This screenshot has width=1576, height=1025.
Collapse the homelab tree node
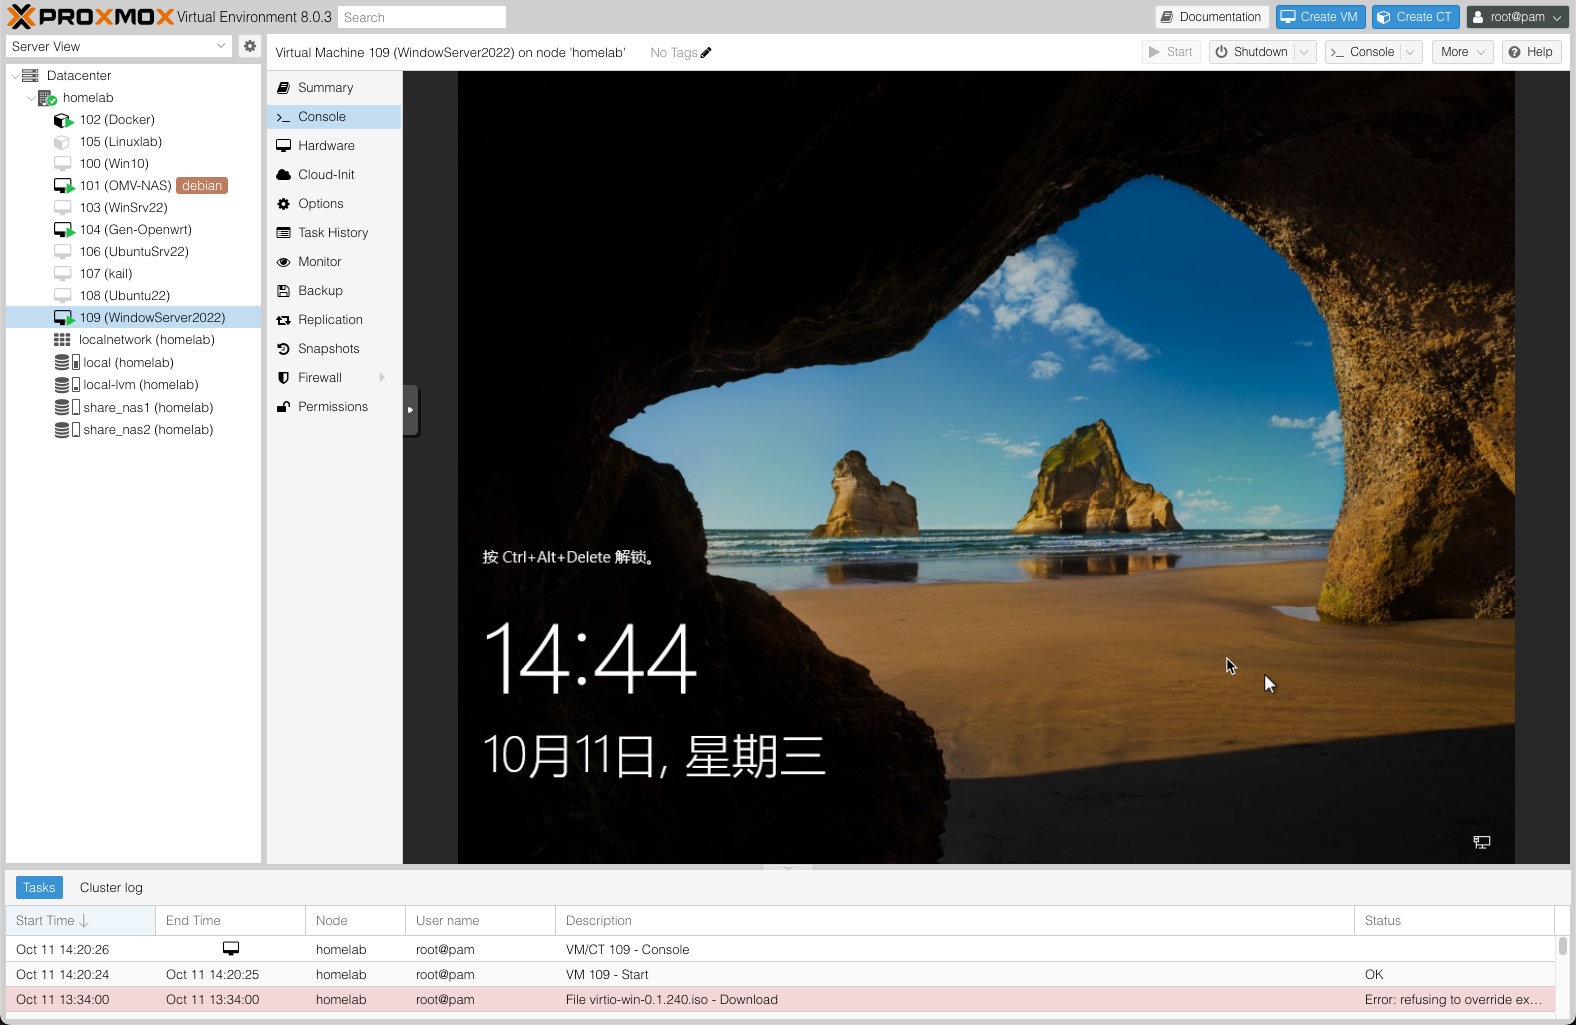[31, 98]
